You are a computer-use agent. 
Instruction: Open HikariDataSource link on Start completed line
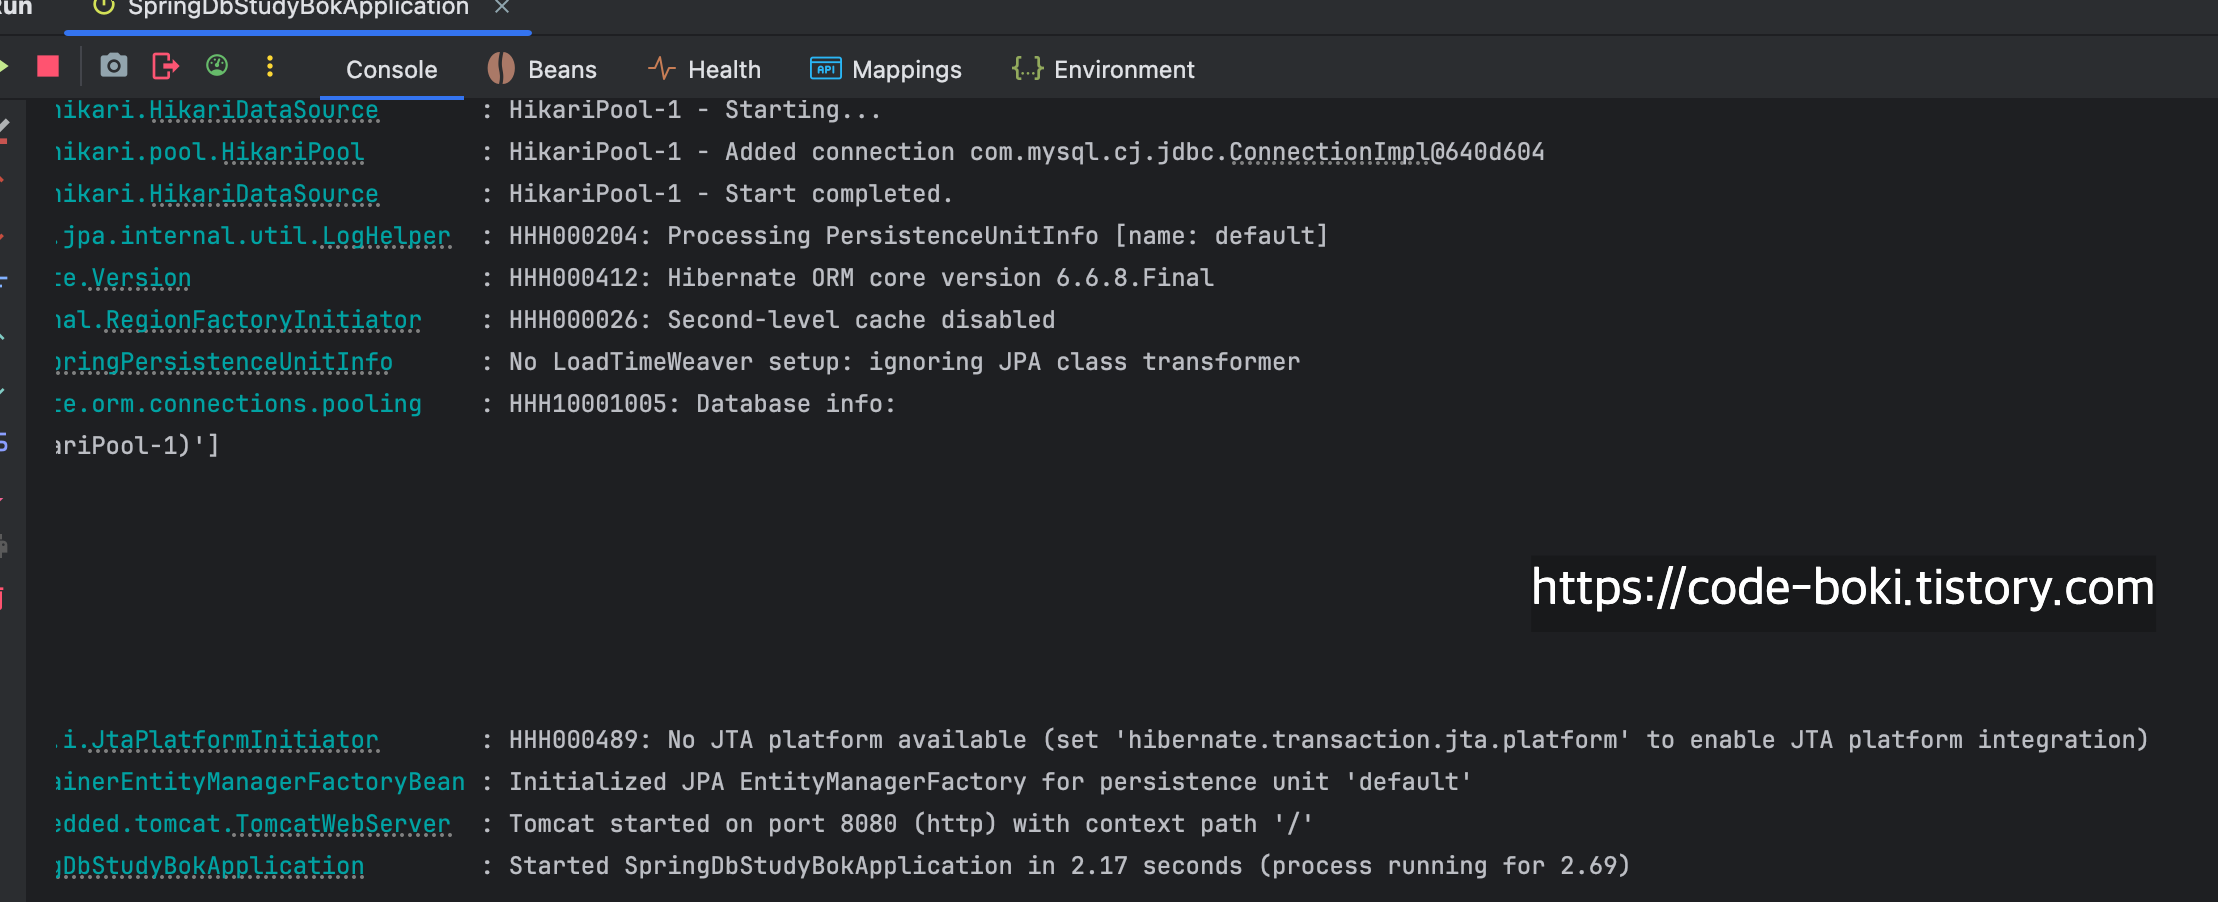tap(264, 194)
